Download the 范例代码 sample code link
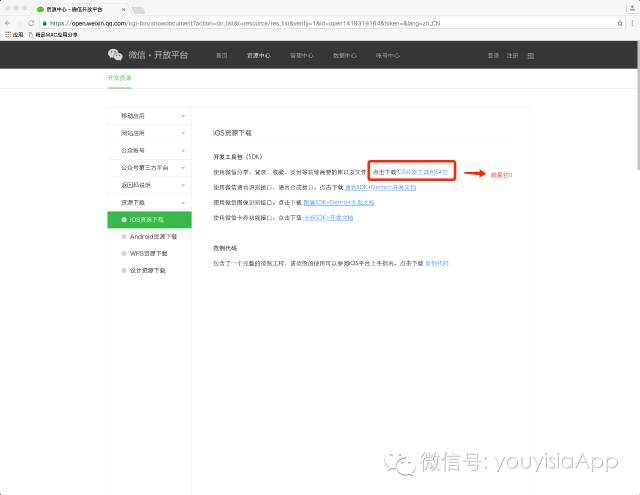The width and height of the screenshot is (640, 495). pyautogui.click(x=437, y=264)
